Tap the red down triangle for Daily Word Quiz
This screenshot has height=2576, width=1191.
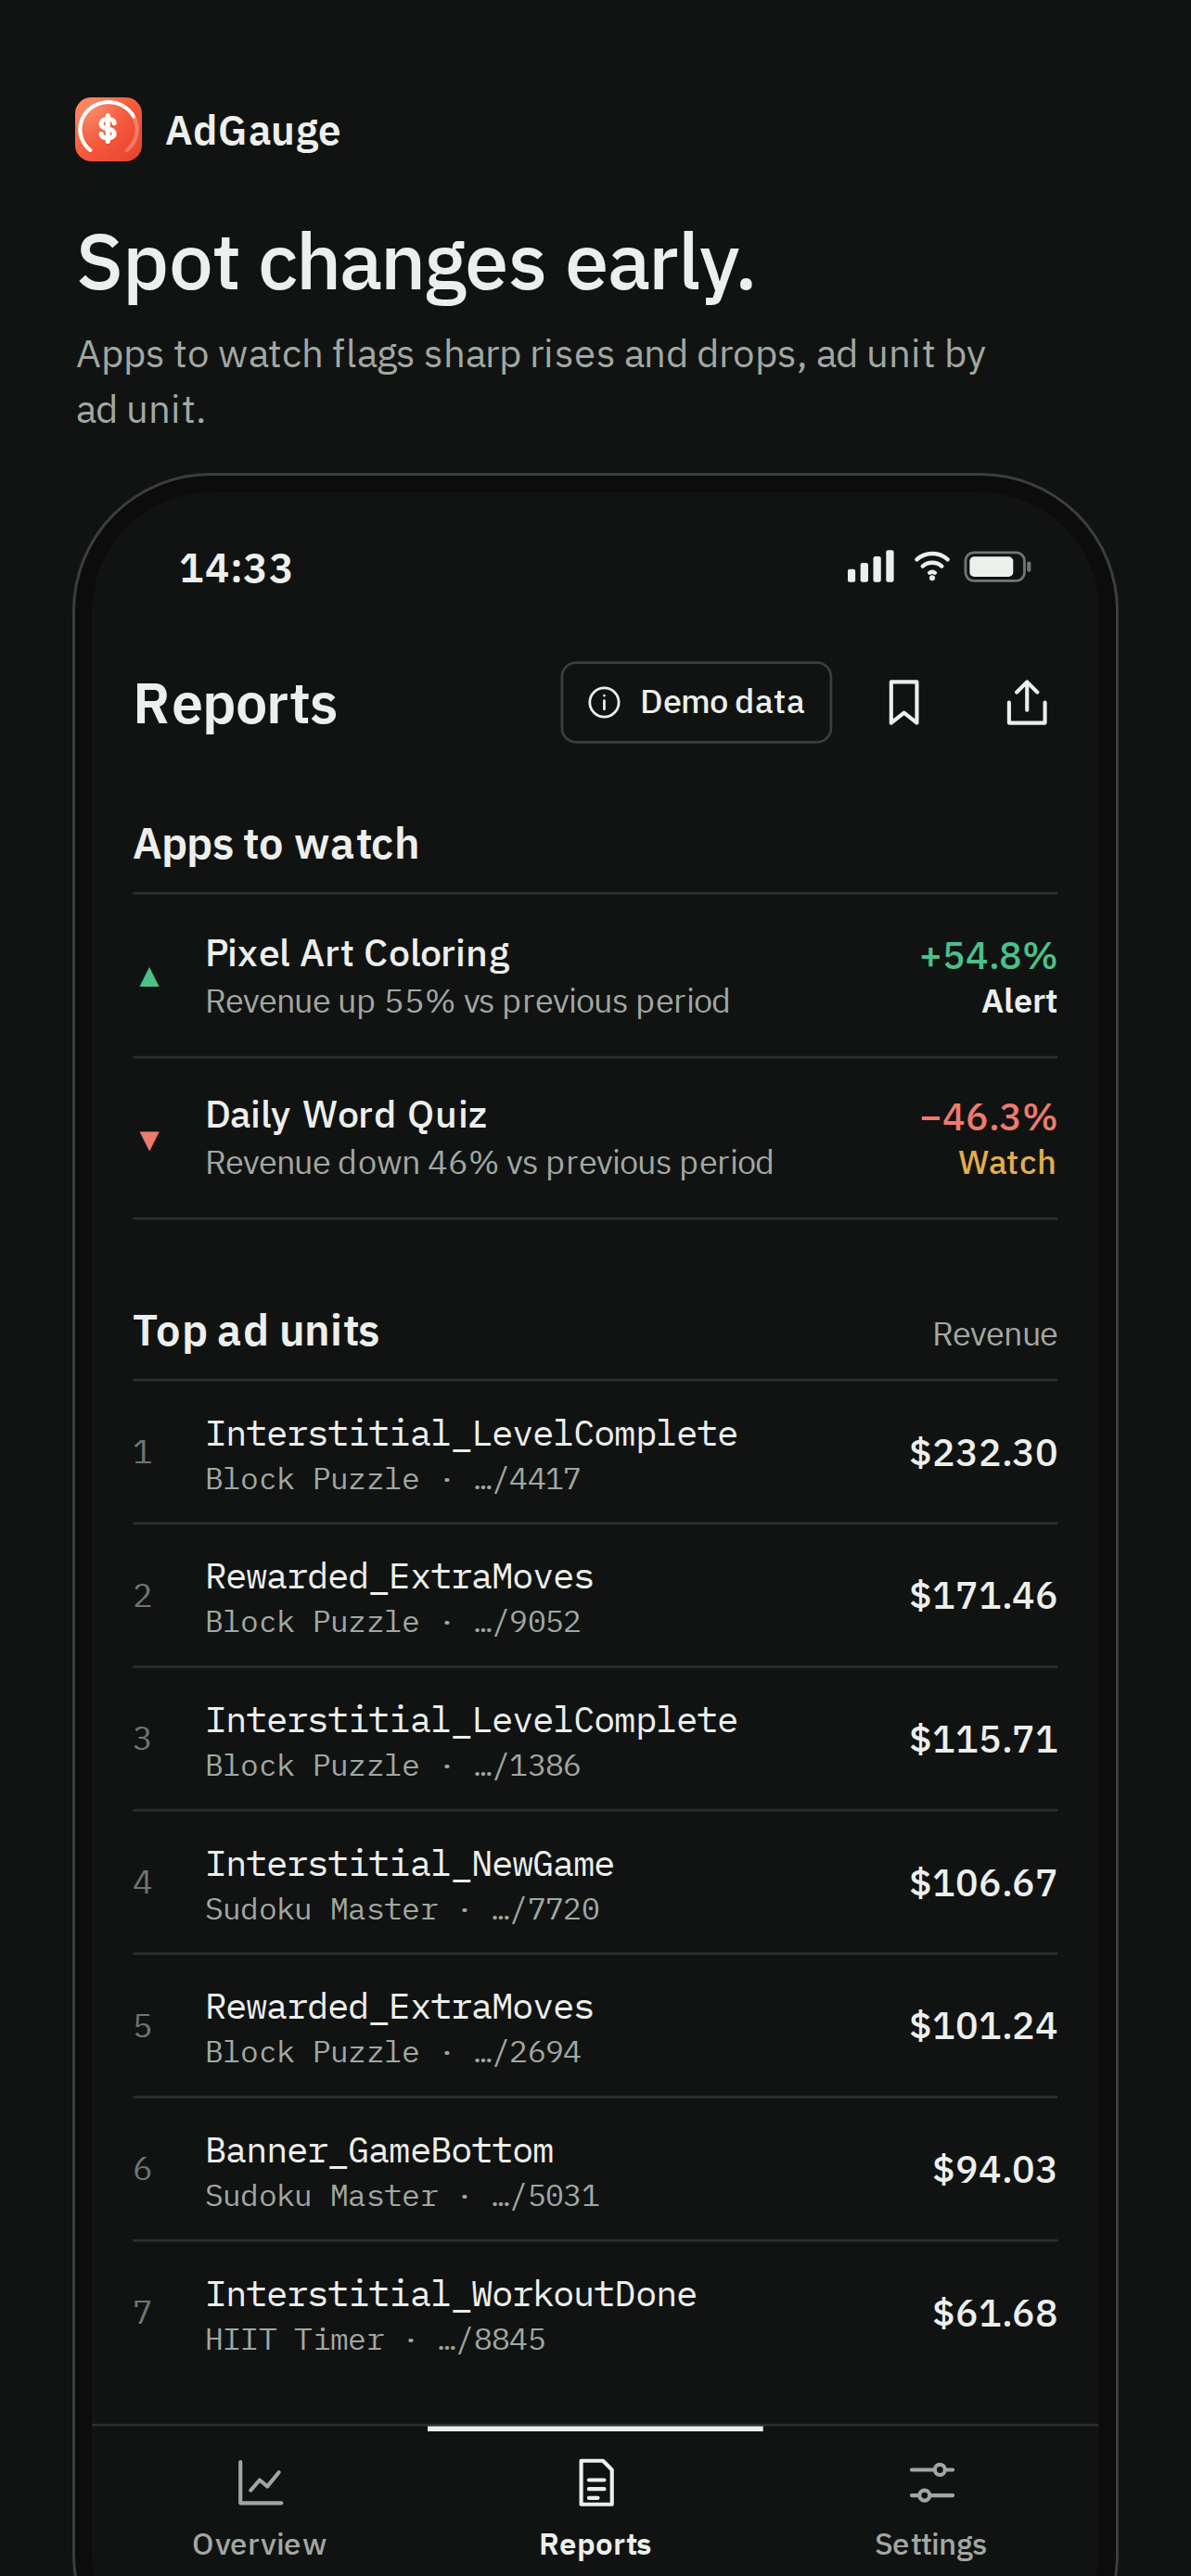point(149,1140)
